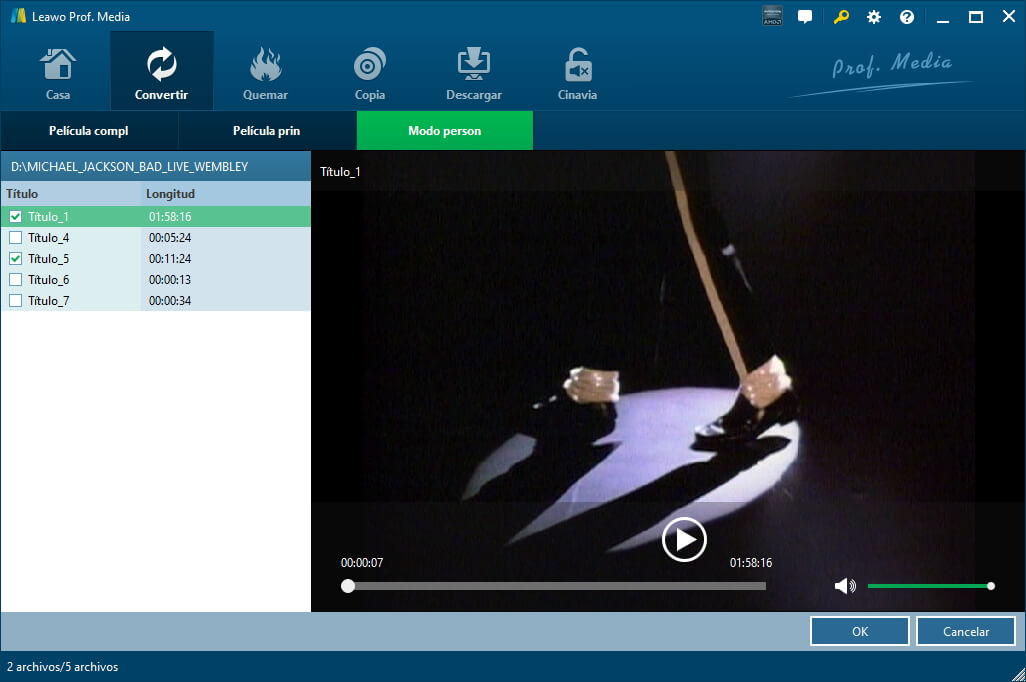Click the Cancelar button
Image resolution: width=1026 pixels, height=682 pixels.
click(966, 632)
